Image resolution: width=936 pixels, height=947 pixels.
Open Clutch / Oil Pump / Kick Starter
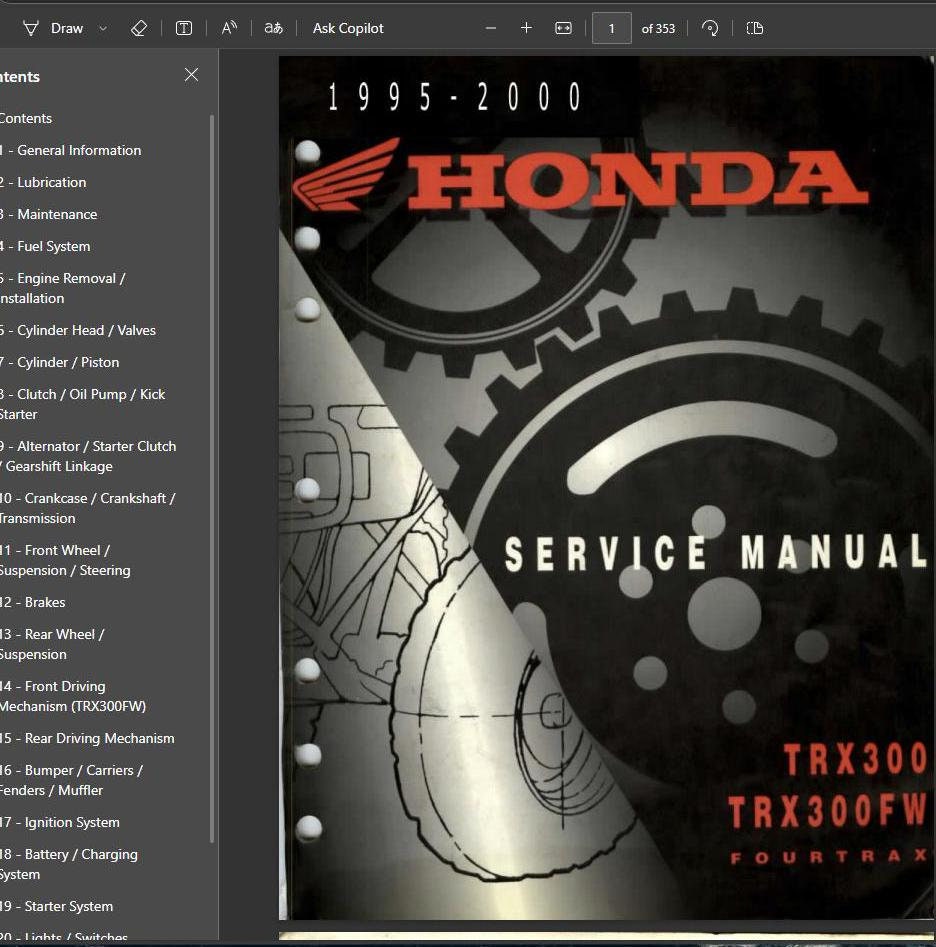point(83,404)
